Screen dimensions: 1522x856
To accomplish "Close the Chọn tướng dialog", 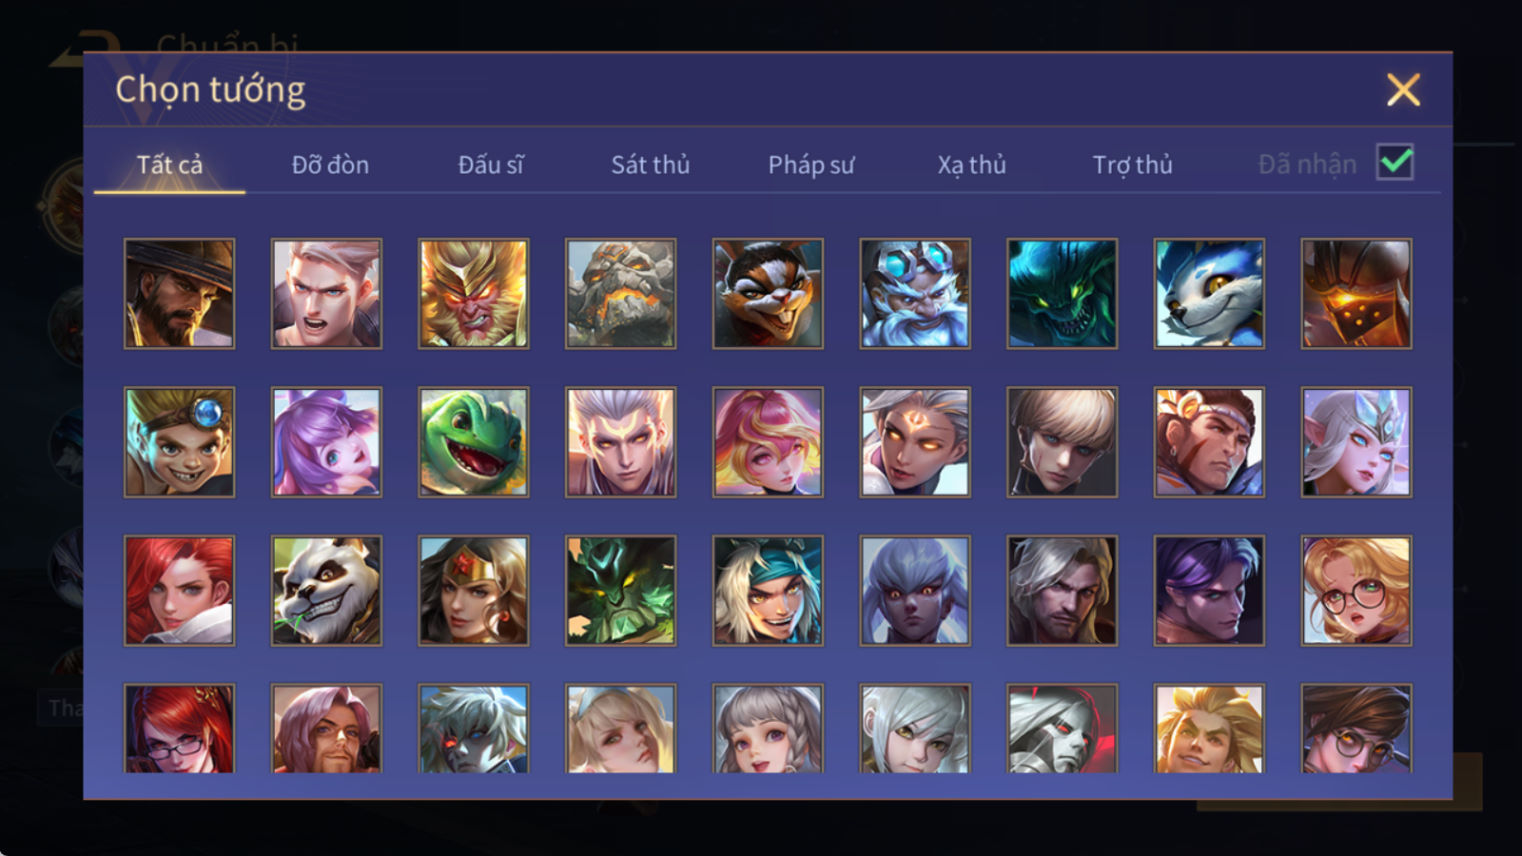I will (1403, 90).
